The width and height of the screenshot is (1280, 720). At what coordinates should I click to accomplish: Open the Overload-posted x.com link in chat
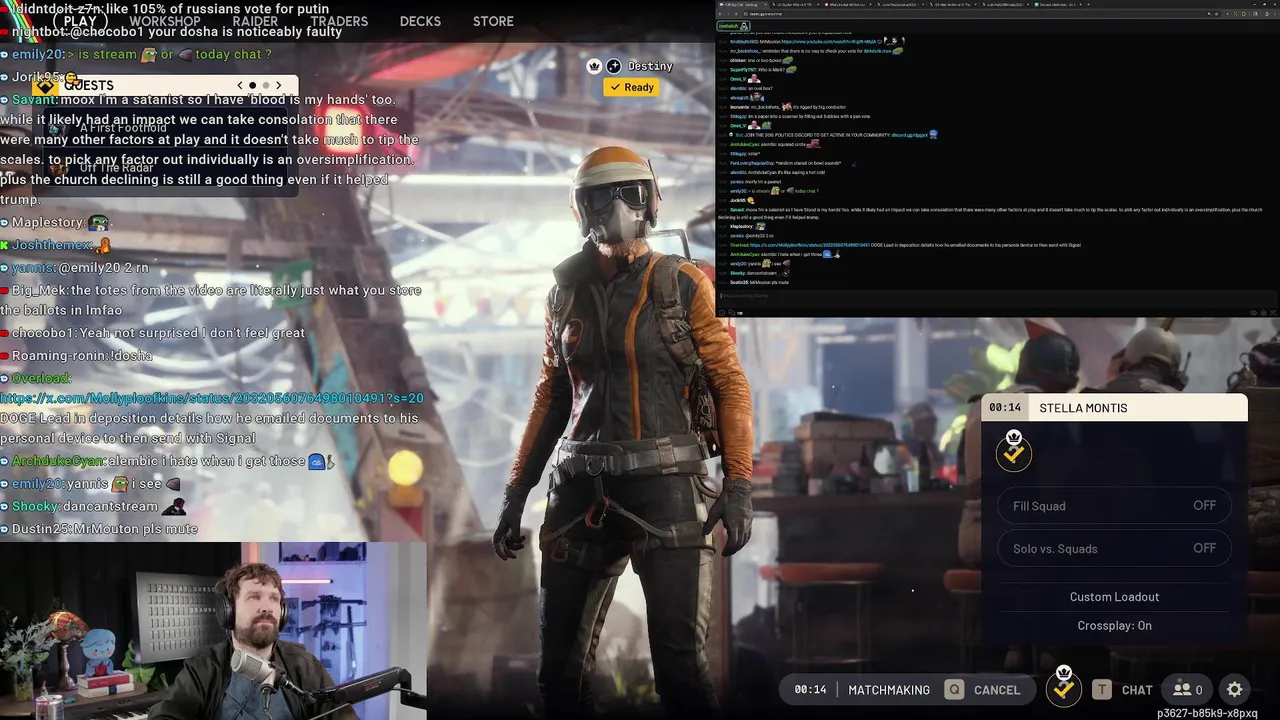point(212,398)
